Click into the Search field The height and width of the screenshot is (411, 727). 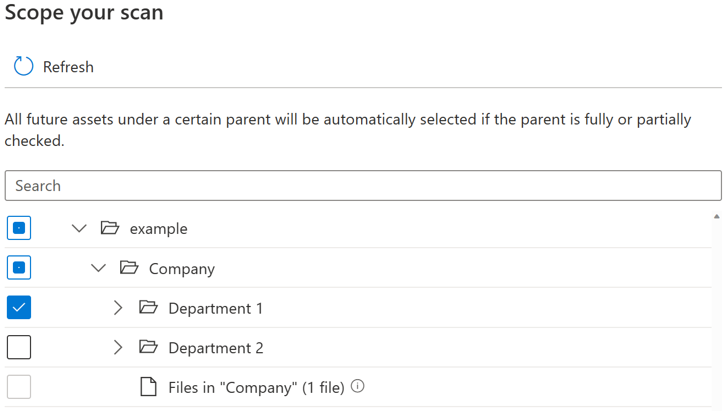(x=362, y=186)
